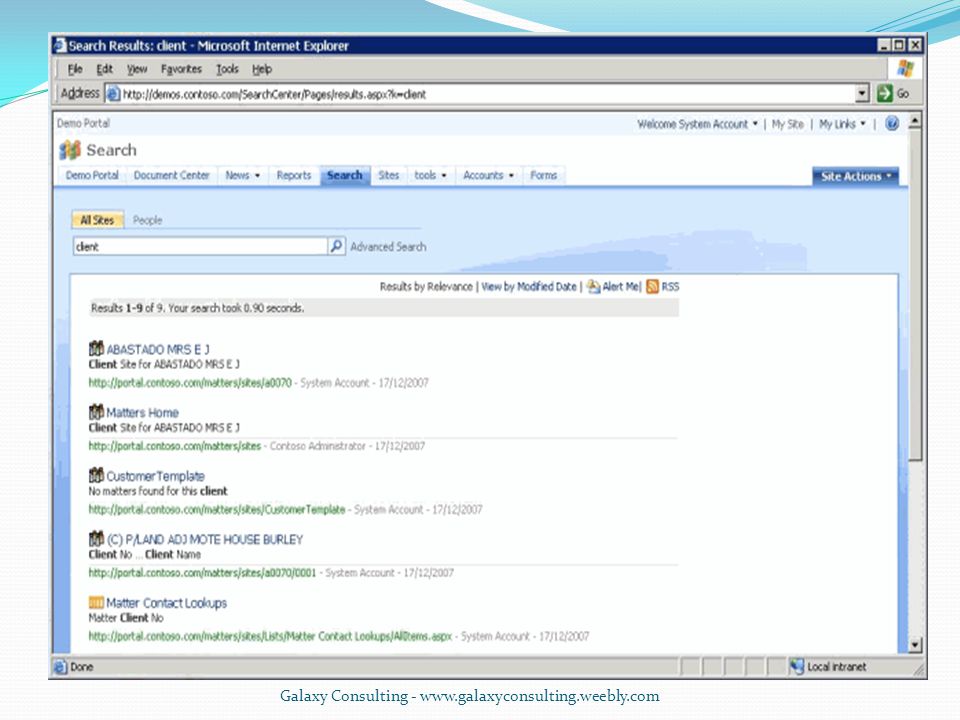Click the green Go arrow button

point(884,94)
